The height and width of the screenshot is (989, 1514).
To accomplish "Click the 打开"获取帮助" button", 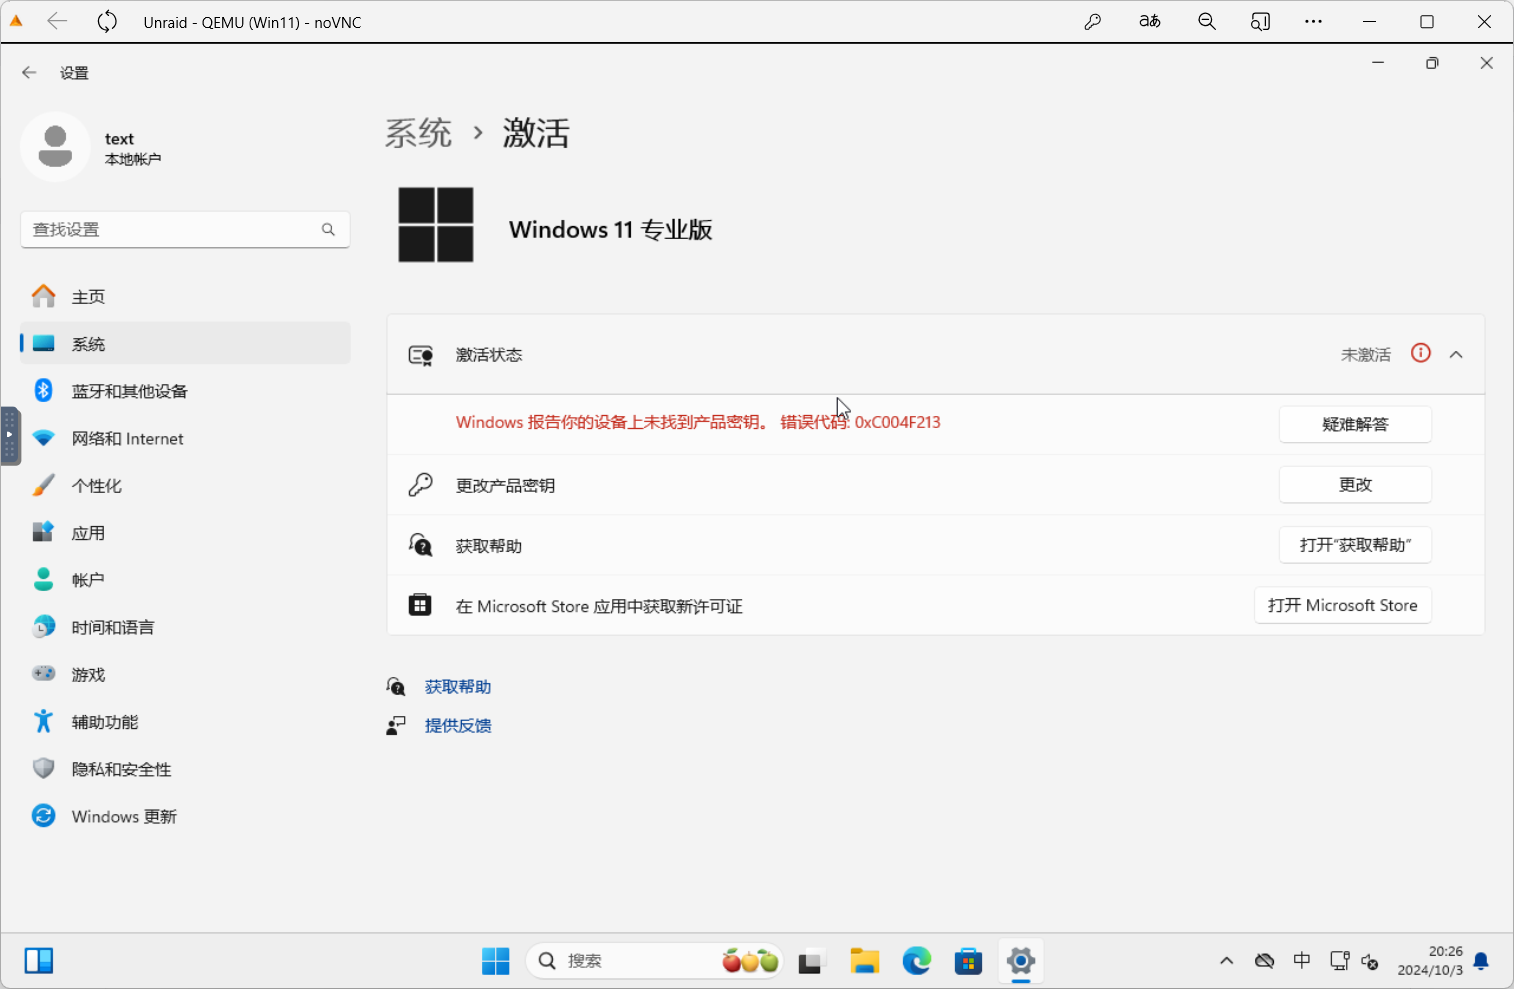I will pyautogui.click(x=1355, y=545).
